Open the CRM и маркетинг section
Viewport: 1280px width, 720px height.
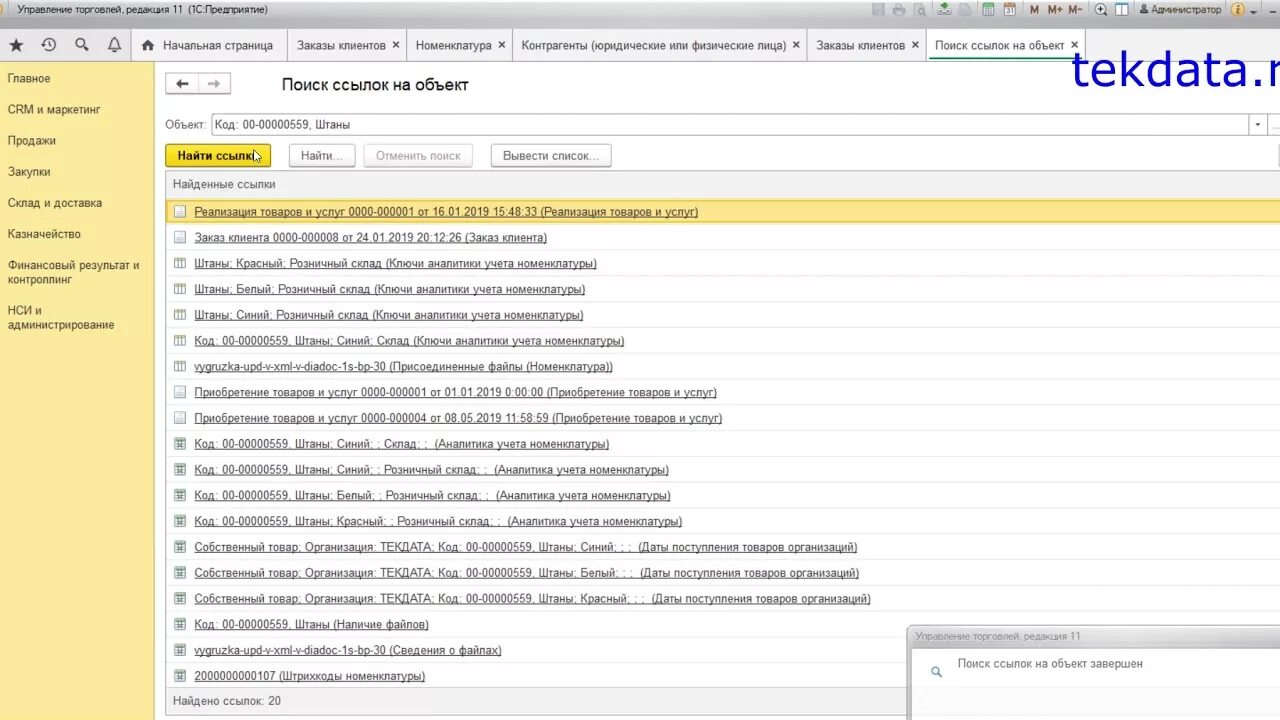pyautogui.click(x=54, y=109)
